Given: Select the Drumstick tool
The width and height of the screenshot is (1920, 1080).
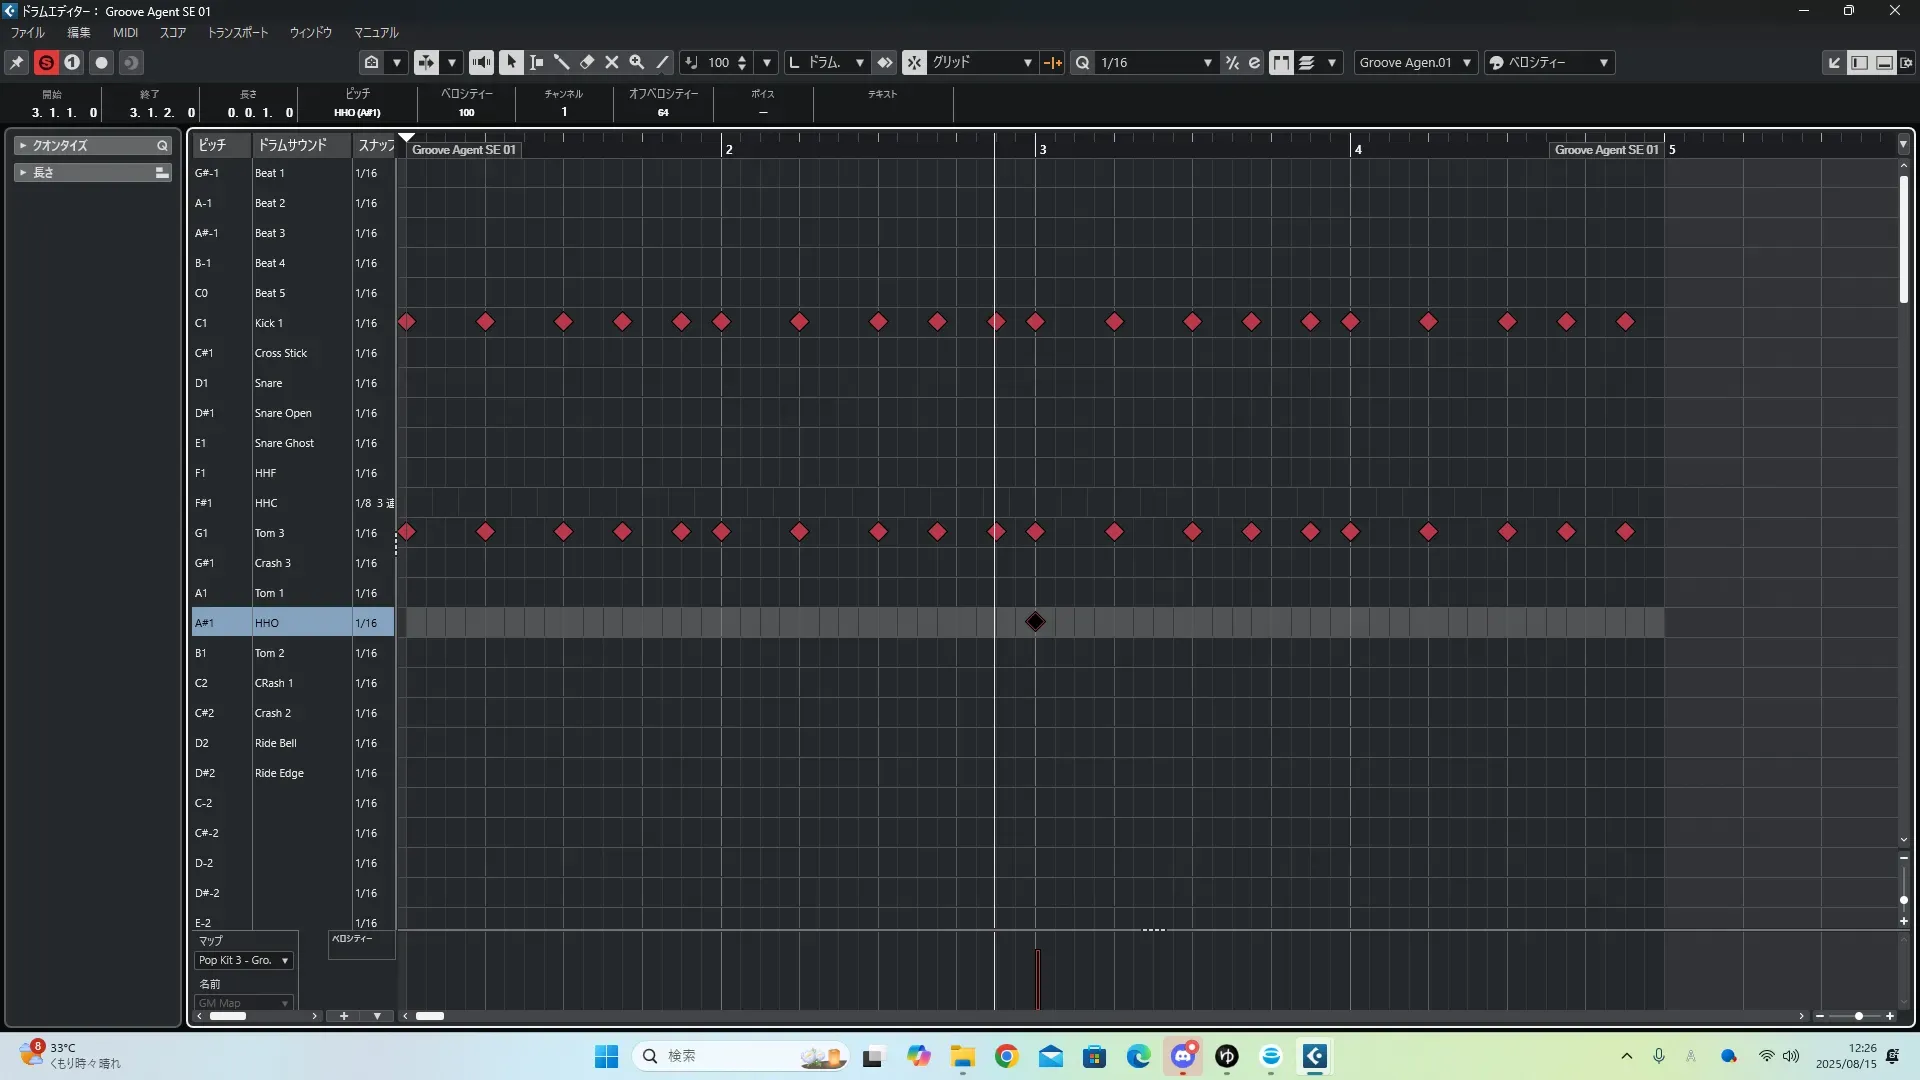Looking at the screenshot, I should coord(561,62).
